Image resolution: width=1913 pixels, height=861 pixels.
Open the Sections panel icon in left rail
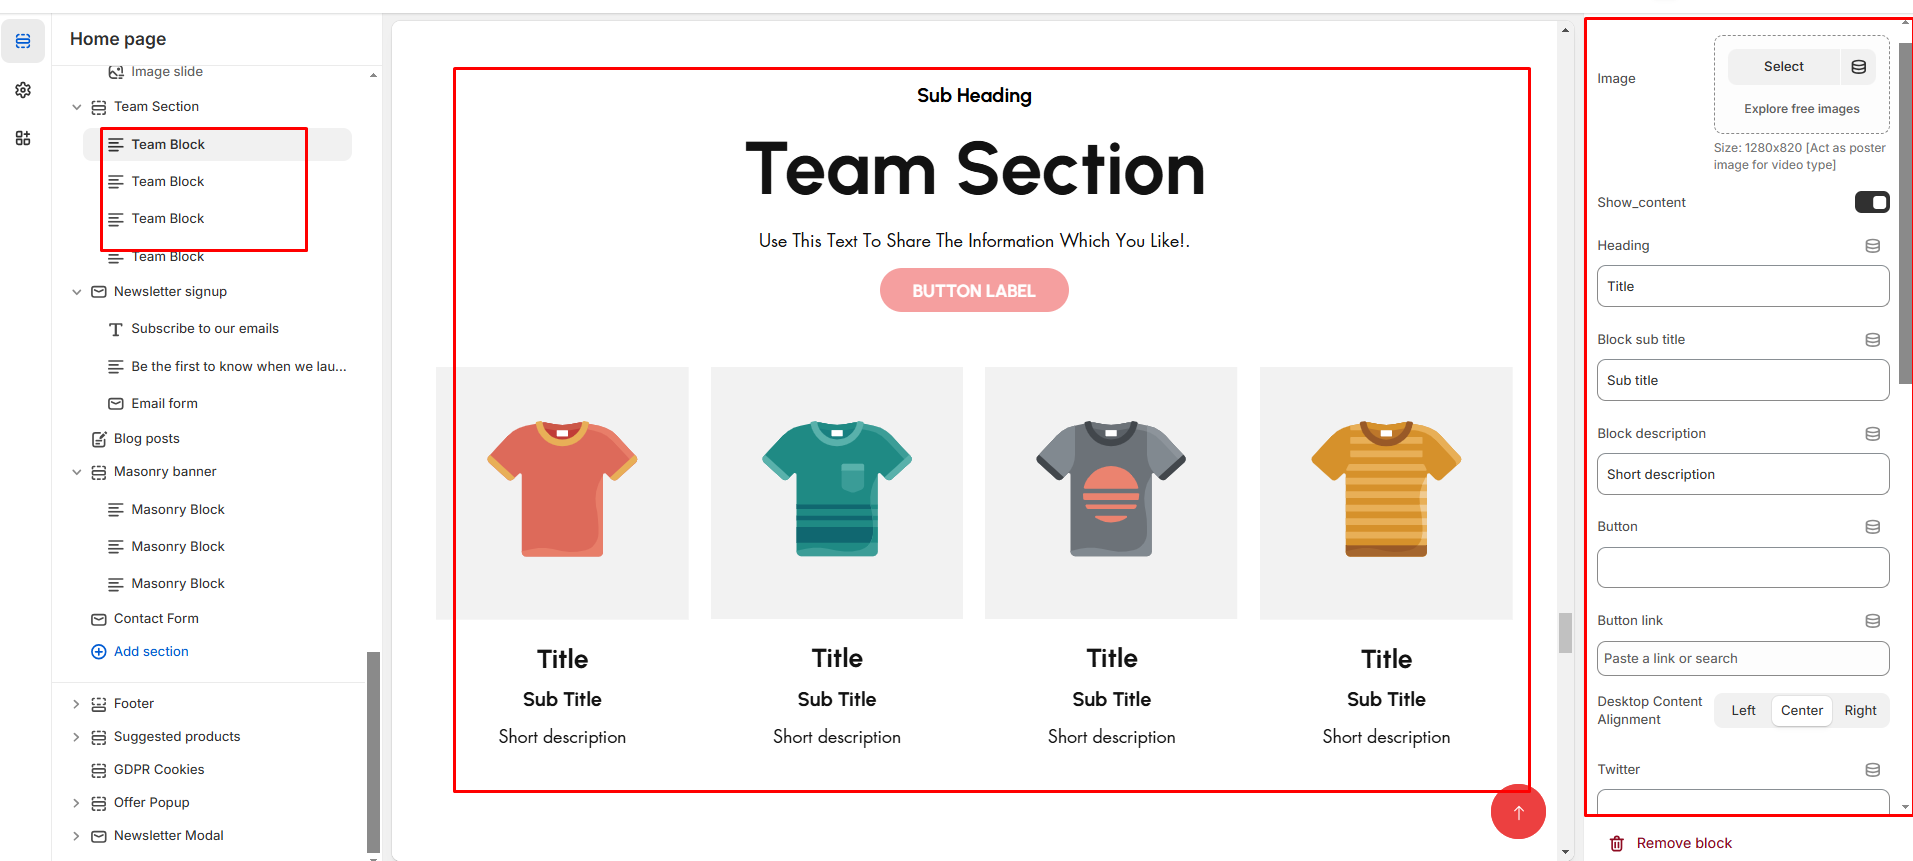(x=23, y=41)
